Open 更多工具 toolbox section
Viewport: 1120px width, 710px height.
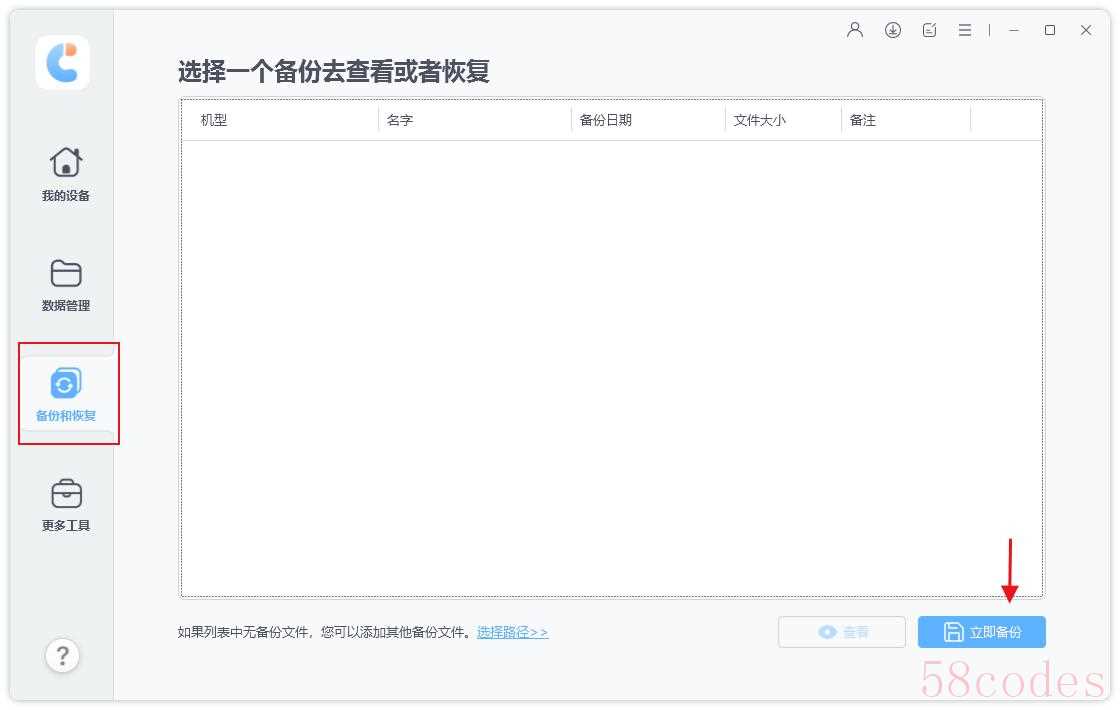pos(66,505)
